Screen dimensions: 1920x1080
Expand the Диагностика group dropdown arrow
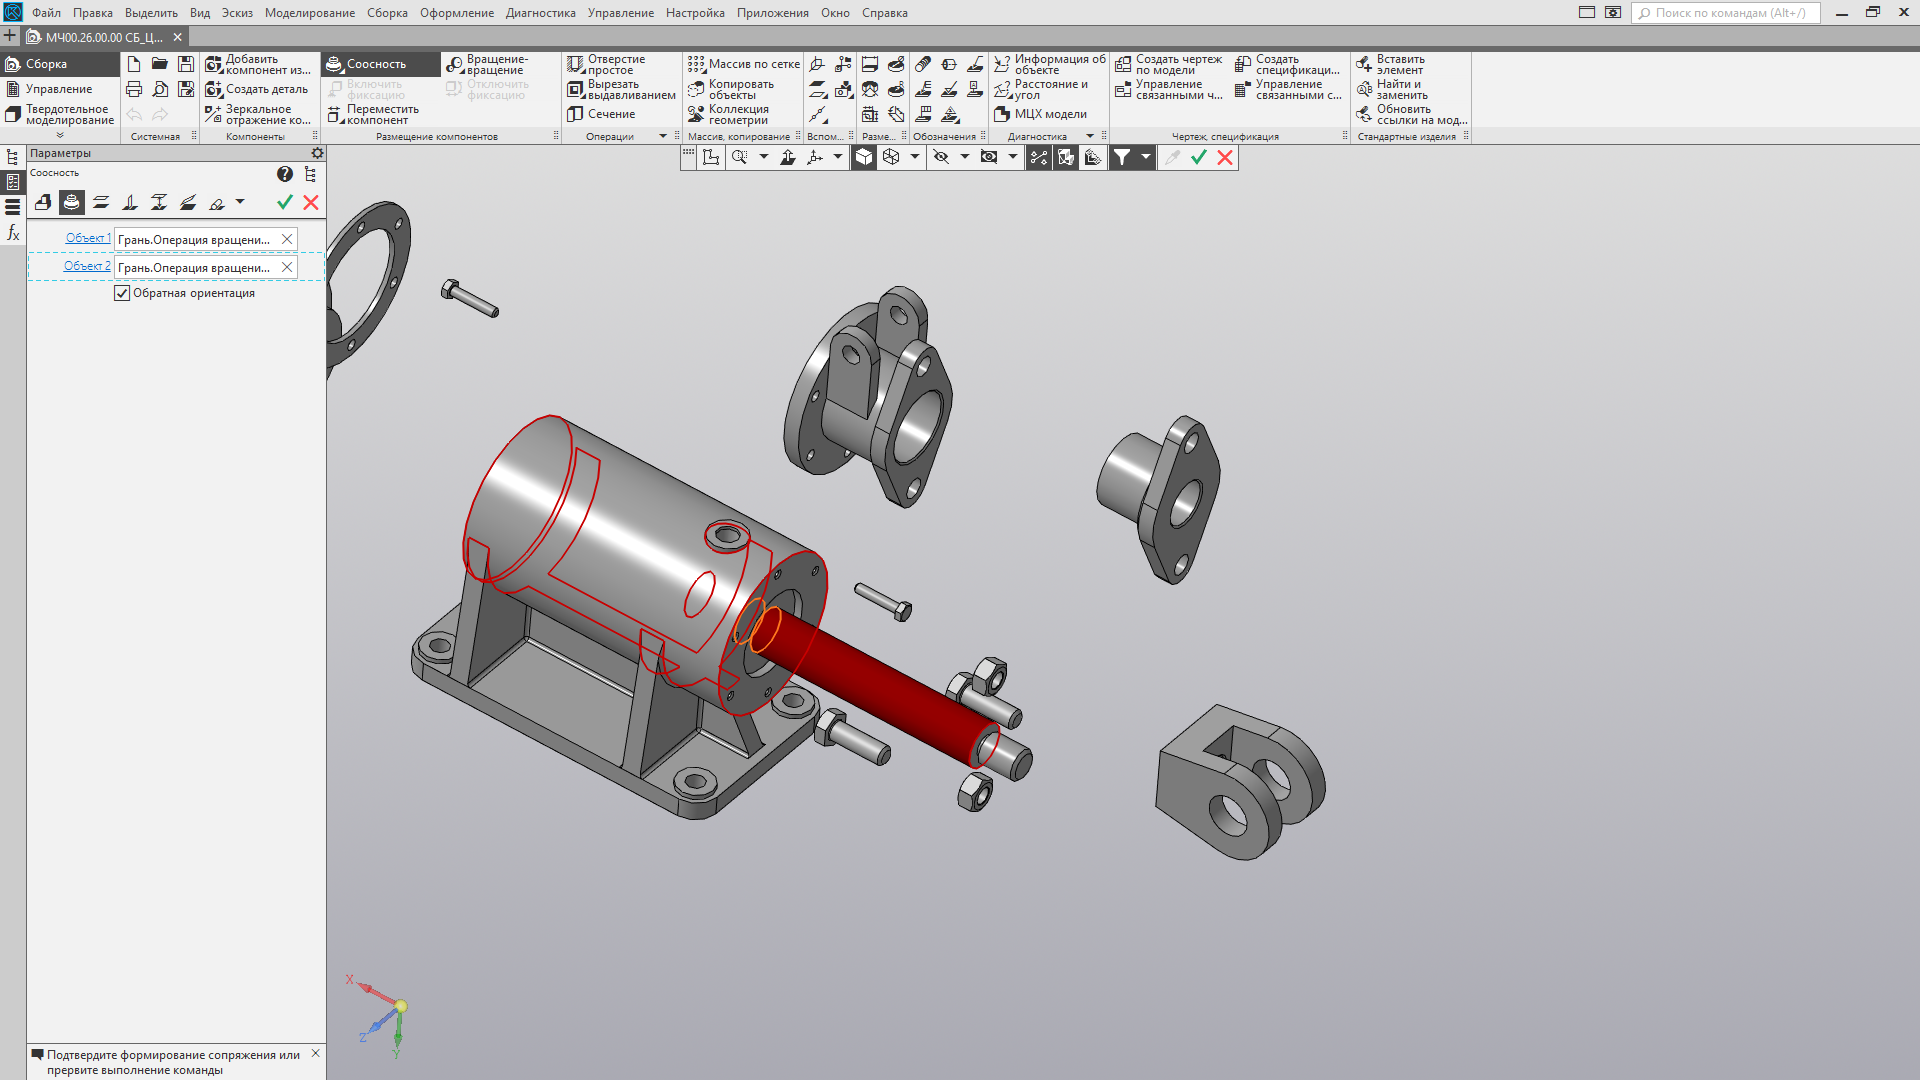point(1090,136)
